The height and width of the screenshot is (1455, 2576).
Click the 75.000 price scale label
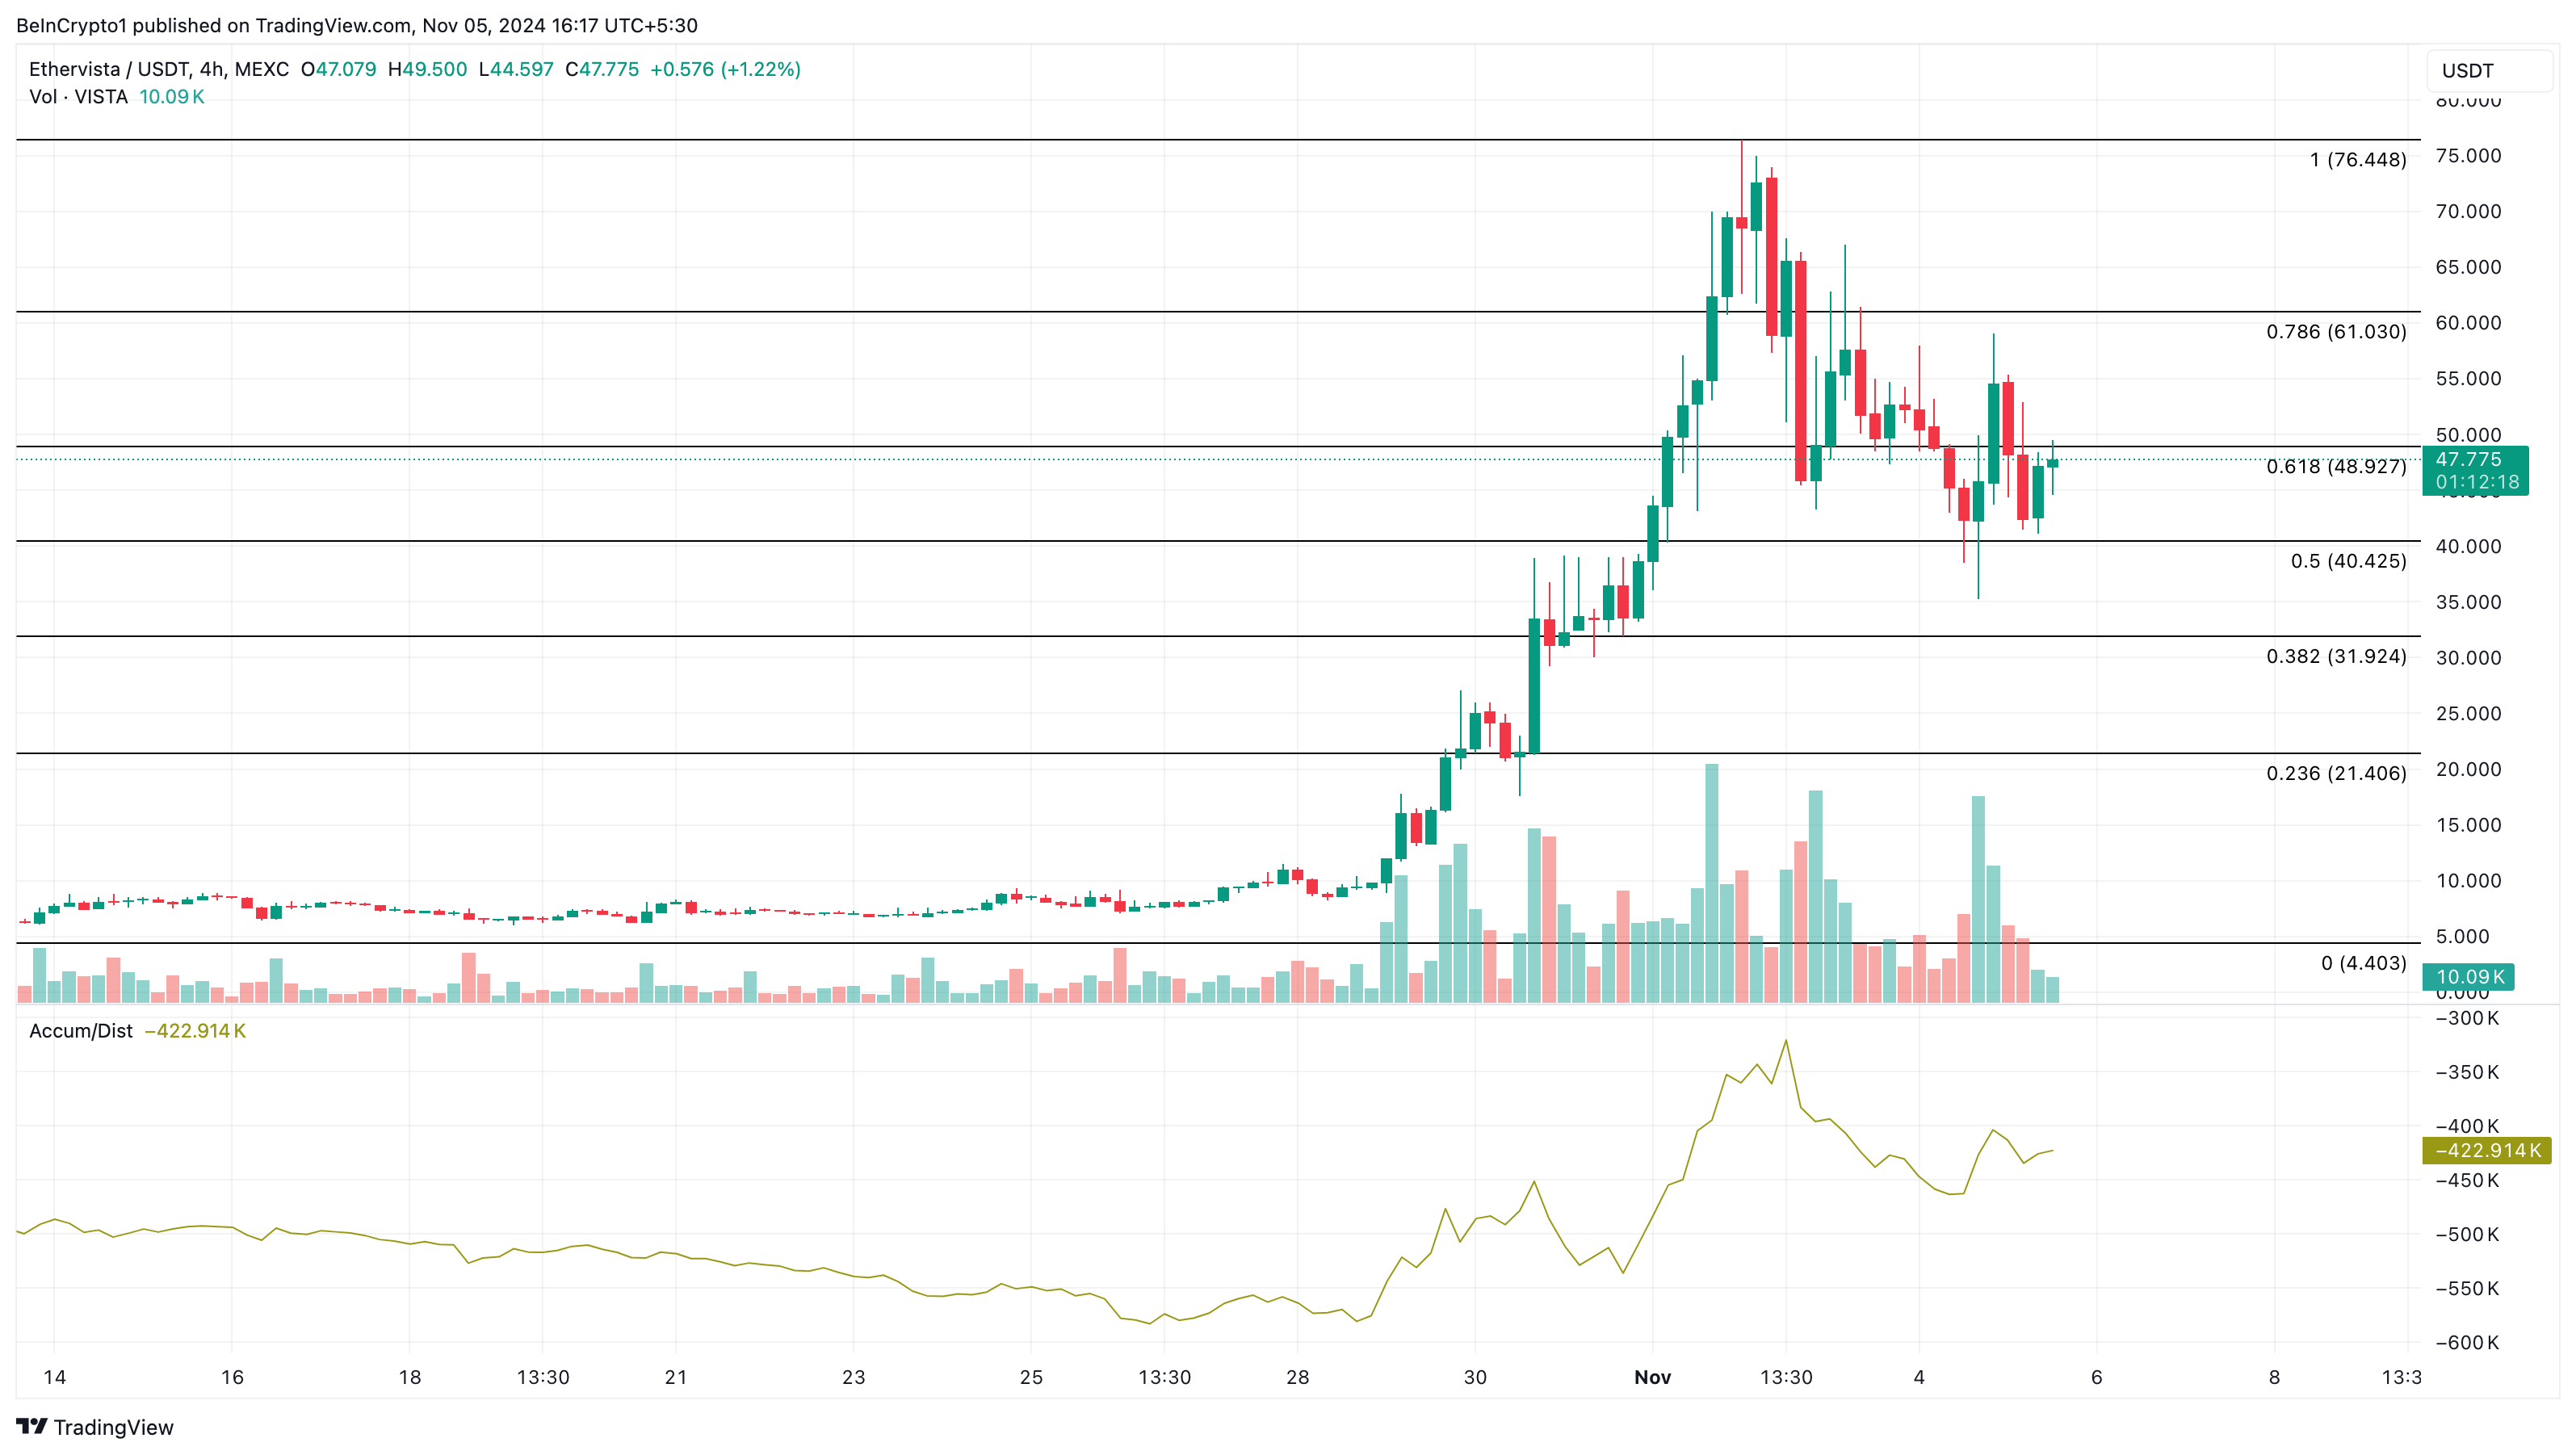tap(2467, 156)
